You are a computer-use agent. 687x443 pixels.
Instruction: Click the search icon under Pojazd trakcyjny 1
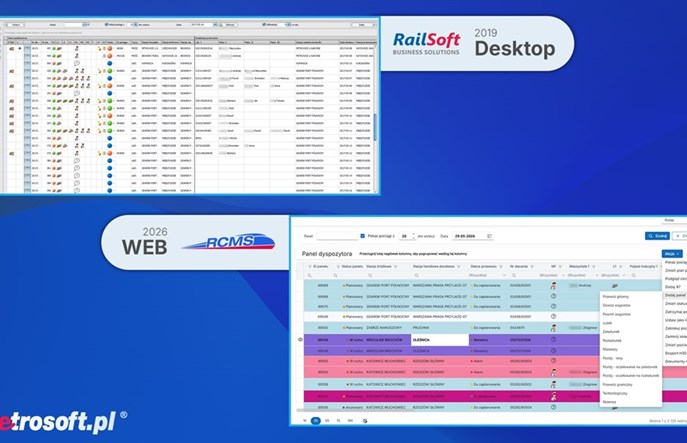pyautogui.click(x=633, y=276)
